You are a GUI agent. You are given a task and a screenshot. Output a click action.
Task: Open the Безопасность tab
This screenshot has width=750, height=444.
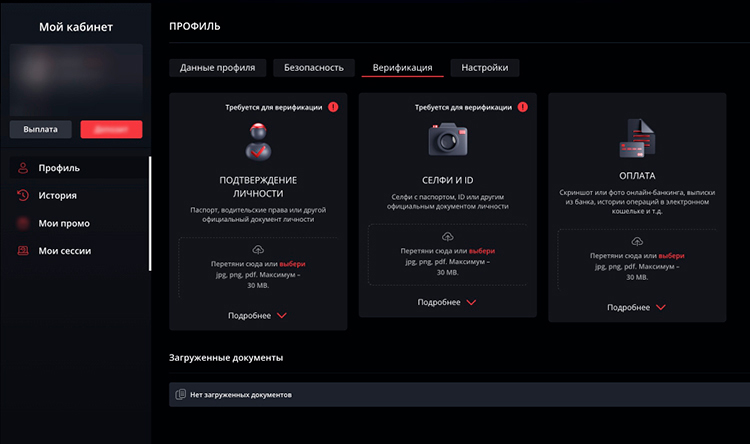click(x=314, y=68)
